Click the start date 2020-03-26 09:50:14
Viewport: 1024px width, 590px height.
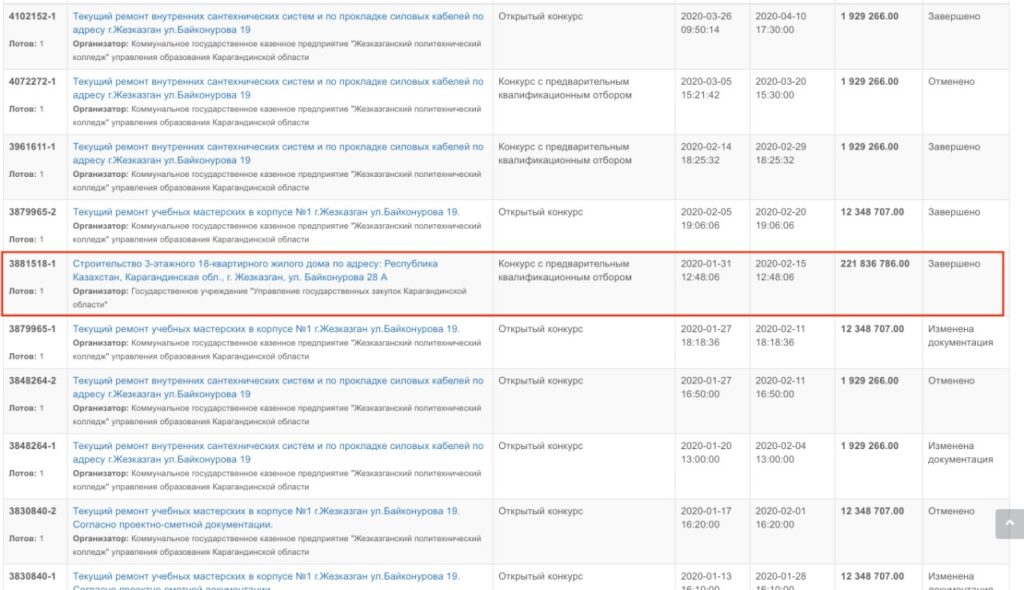(x=706, y=23)
